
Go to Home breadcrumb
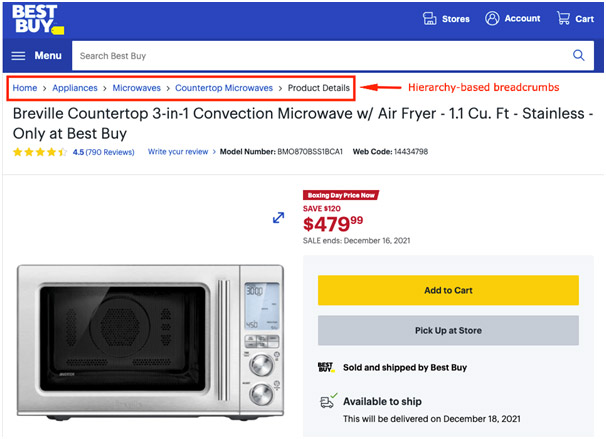point(25,89)
